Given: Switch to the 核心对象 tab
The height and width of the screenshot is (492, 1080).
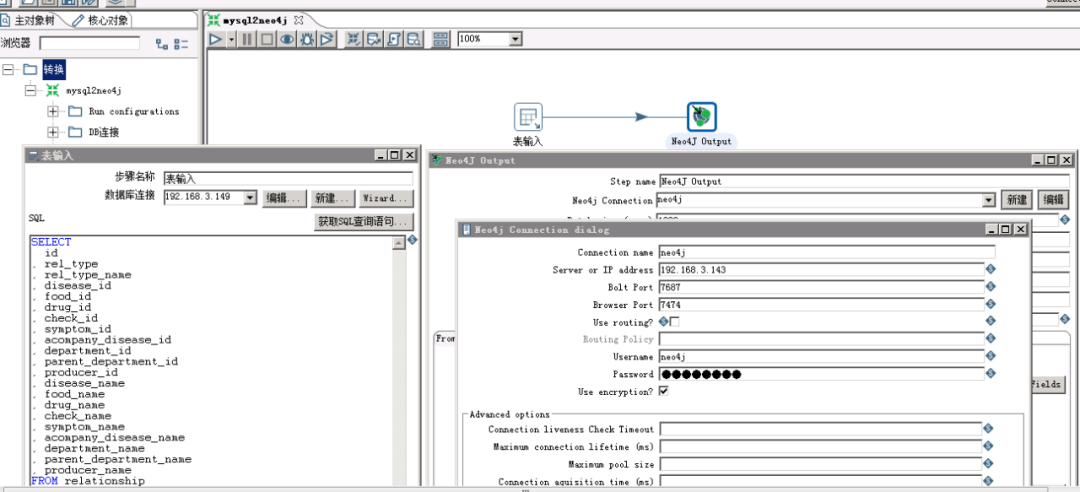Looking at the screenshot, I should pyautogui.click(x=101, y=20).
